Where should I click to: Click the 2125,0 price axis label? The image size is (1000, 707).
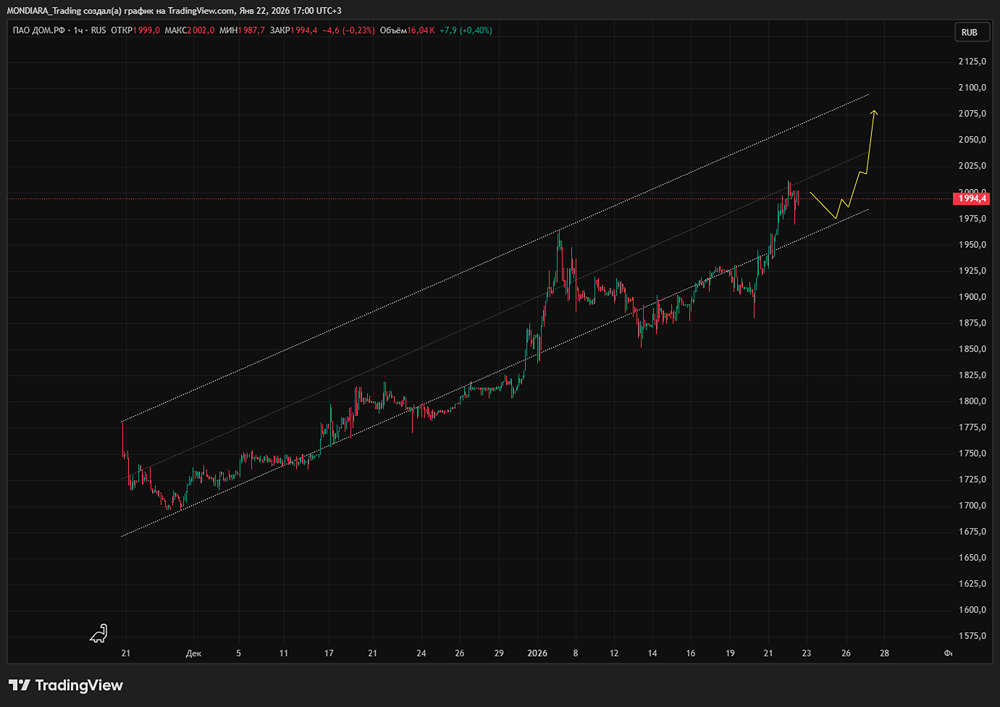972,62
